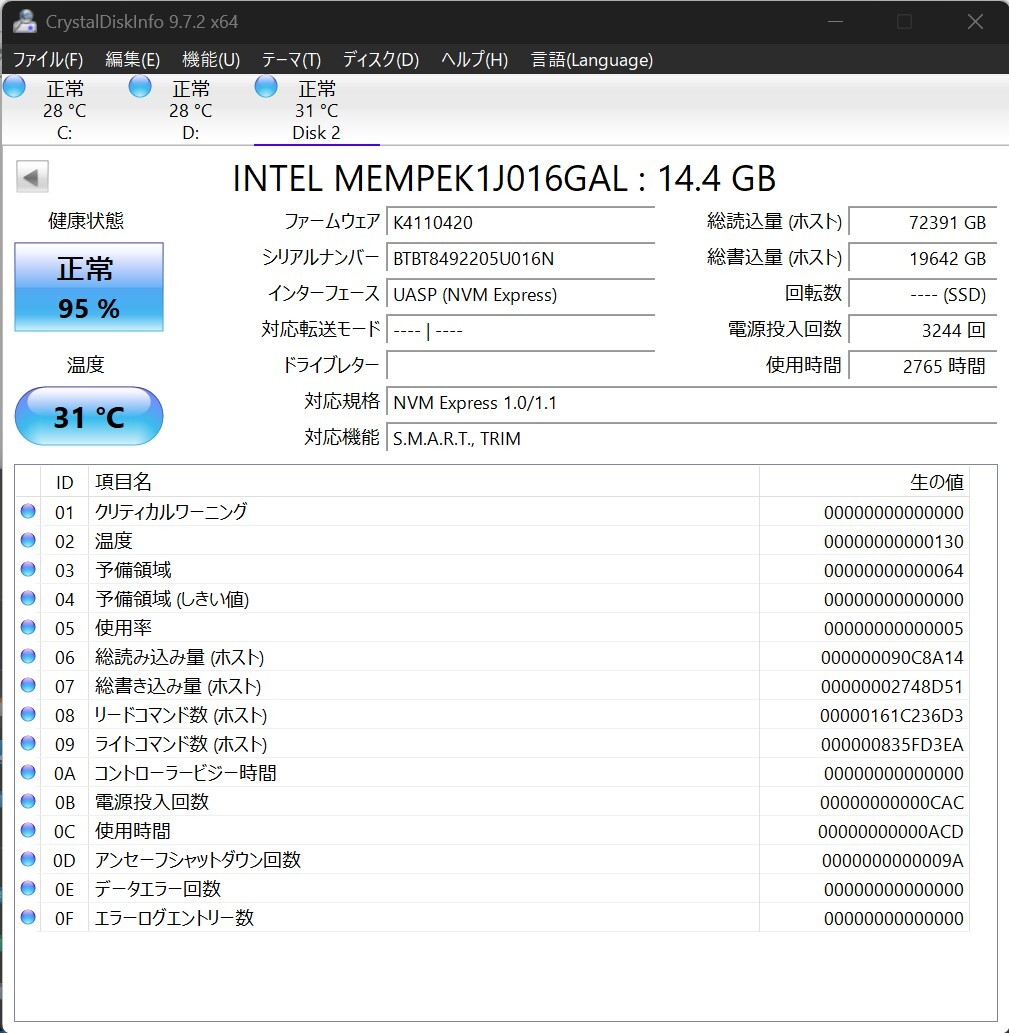Open the ファイル(F) menu
The height and width of the screenshot is (1033, 1009).
pyautogui.click(x=48, y=60)
